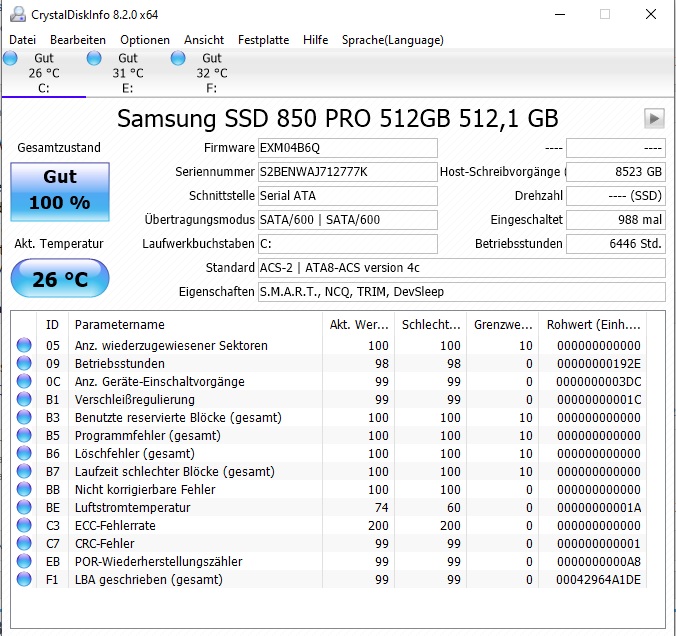Click status orb of Betriebsstunden attribute row
This screenshot has width=676, height=636.
pyautogui.click(x=24, y=363)
